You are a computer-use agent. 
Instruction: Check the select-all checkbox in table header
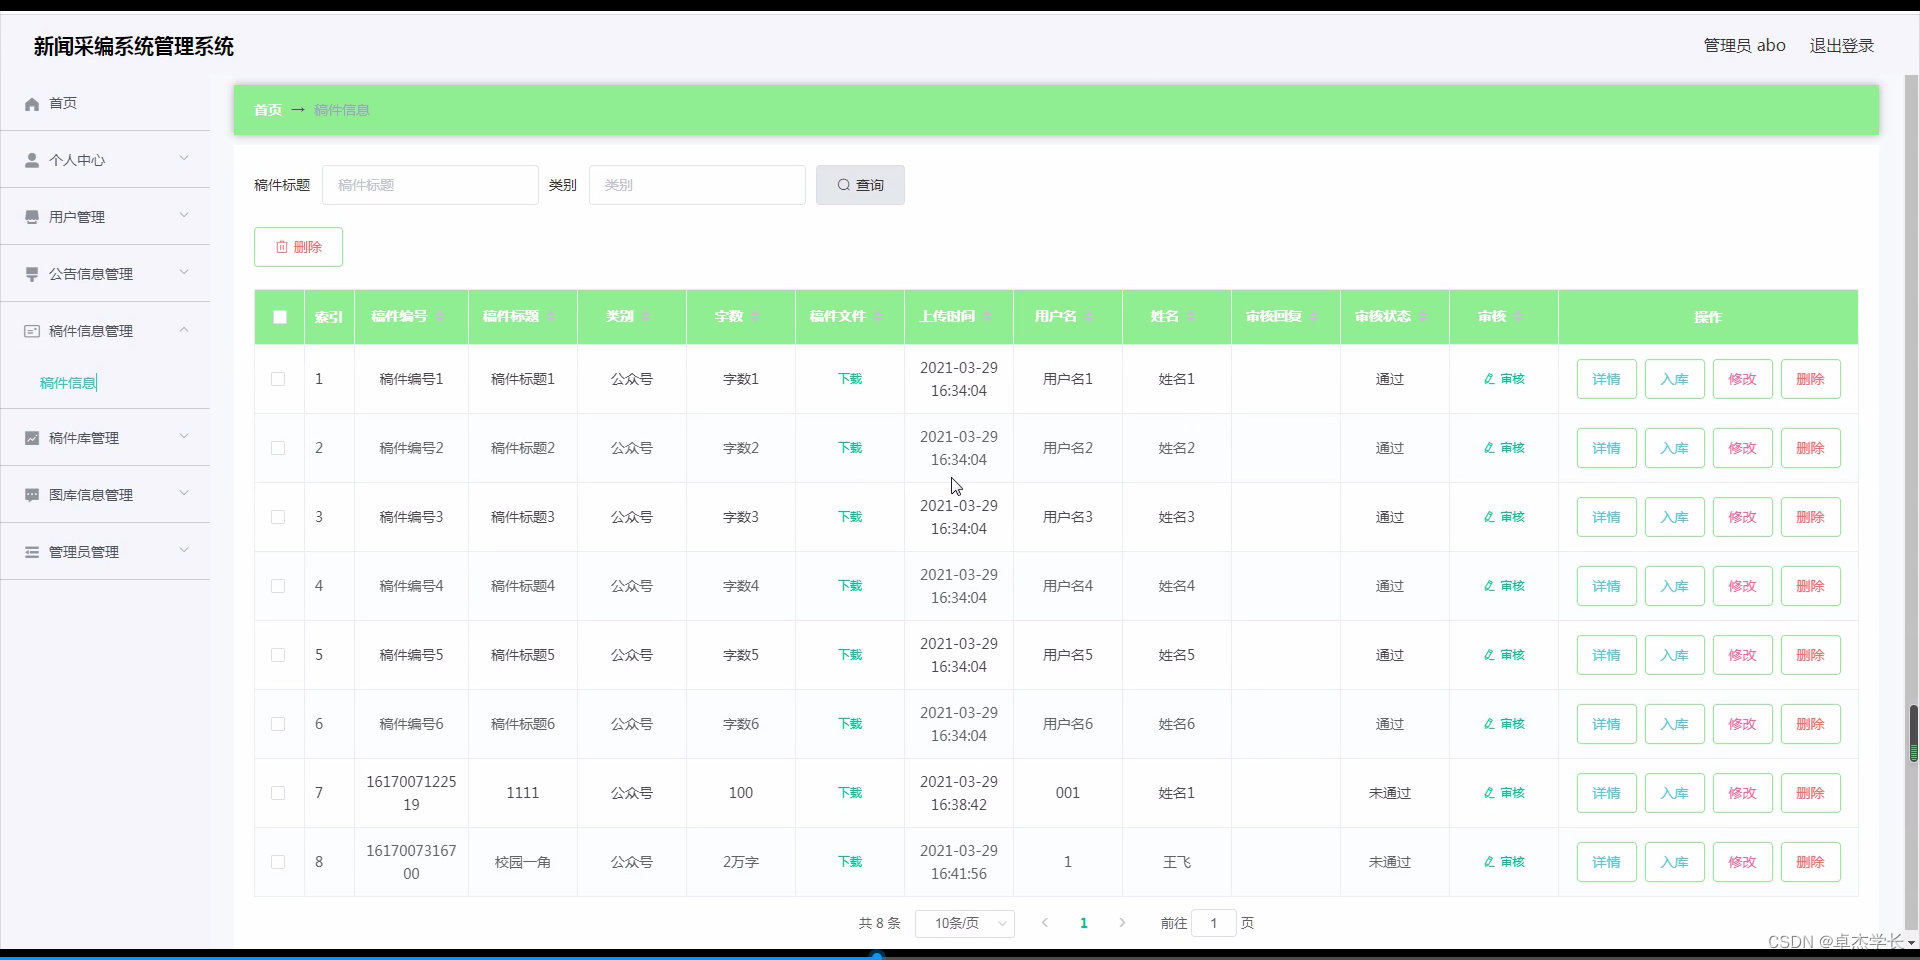pos(278,318)
